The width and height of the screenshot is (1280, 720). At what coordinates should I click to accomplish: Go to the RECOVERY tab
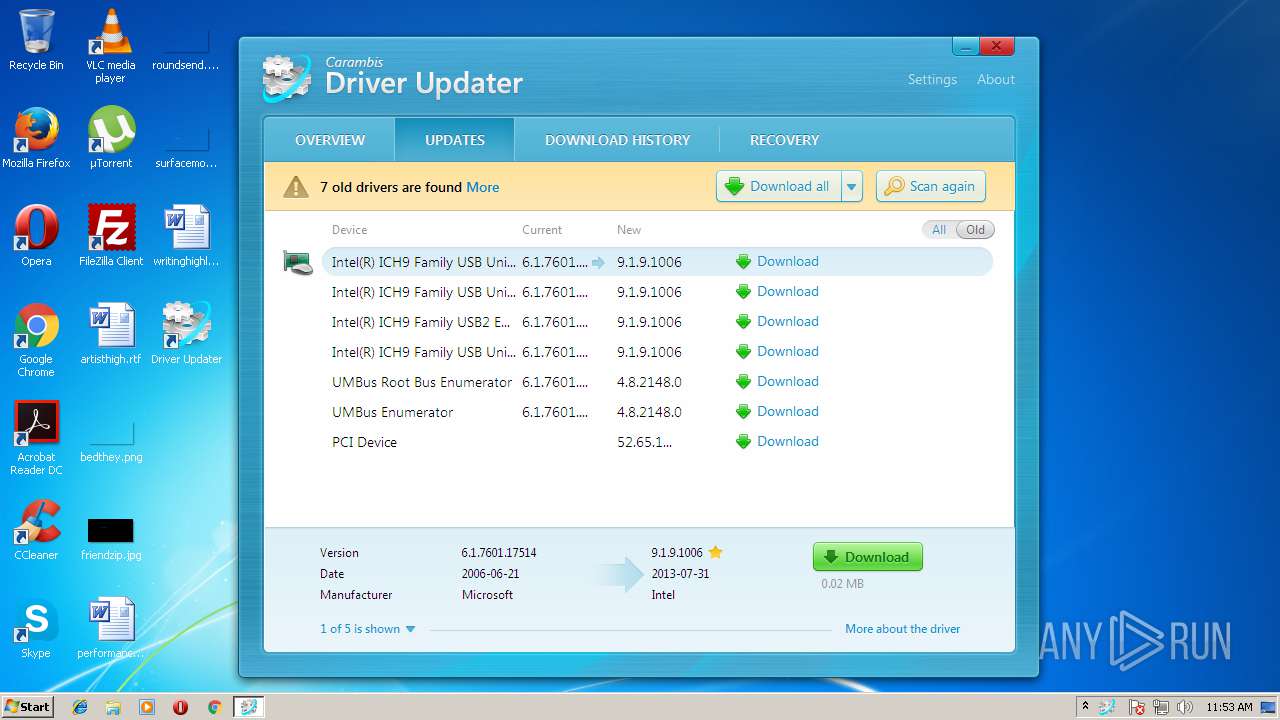pyautogui.click(x=784, y=140)
